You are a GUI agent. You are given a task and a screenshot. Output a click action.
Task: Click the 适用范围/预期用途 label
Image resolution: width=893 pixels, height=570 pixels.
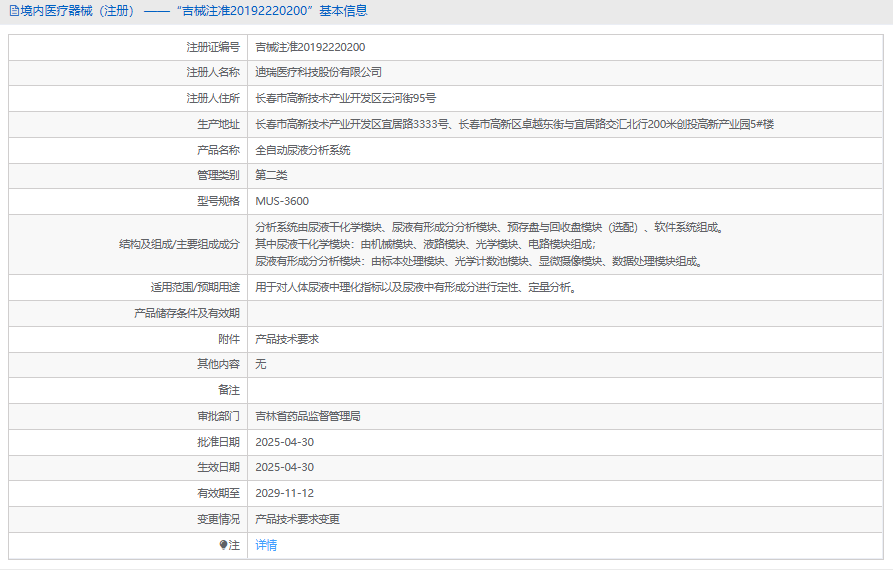pyautogui.click(x=195, y=288)
